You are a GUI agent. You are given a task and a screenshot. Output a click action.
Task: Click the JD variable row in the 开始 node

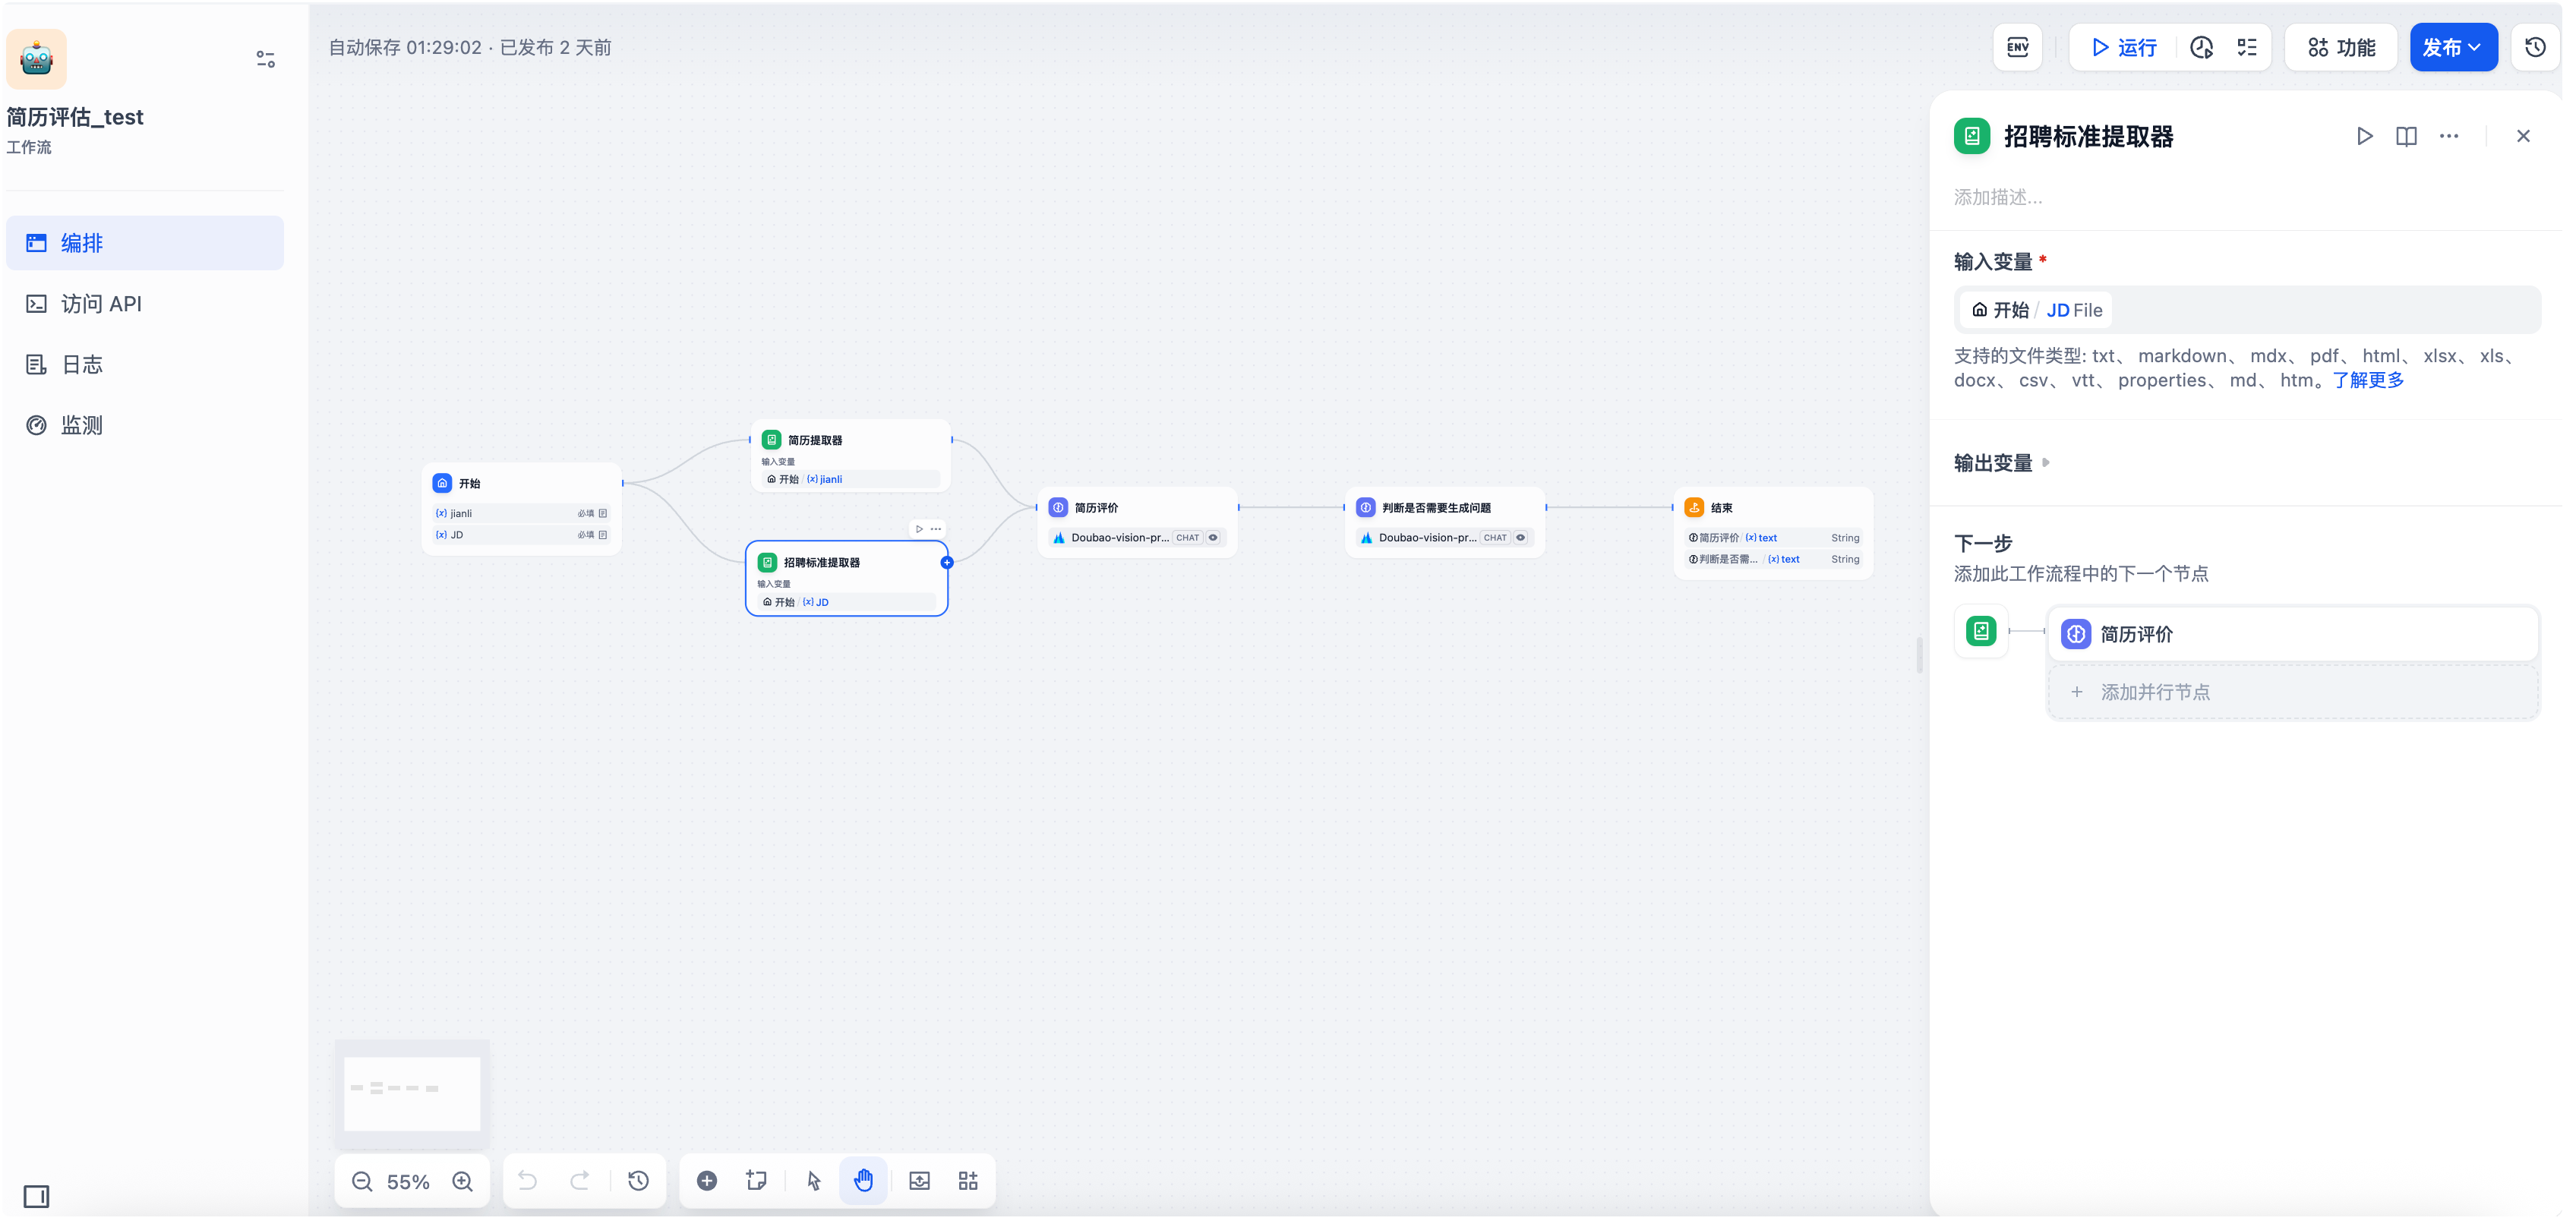(x=522, y=535)
